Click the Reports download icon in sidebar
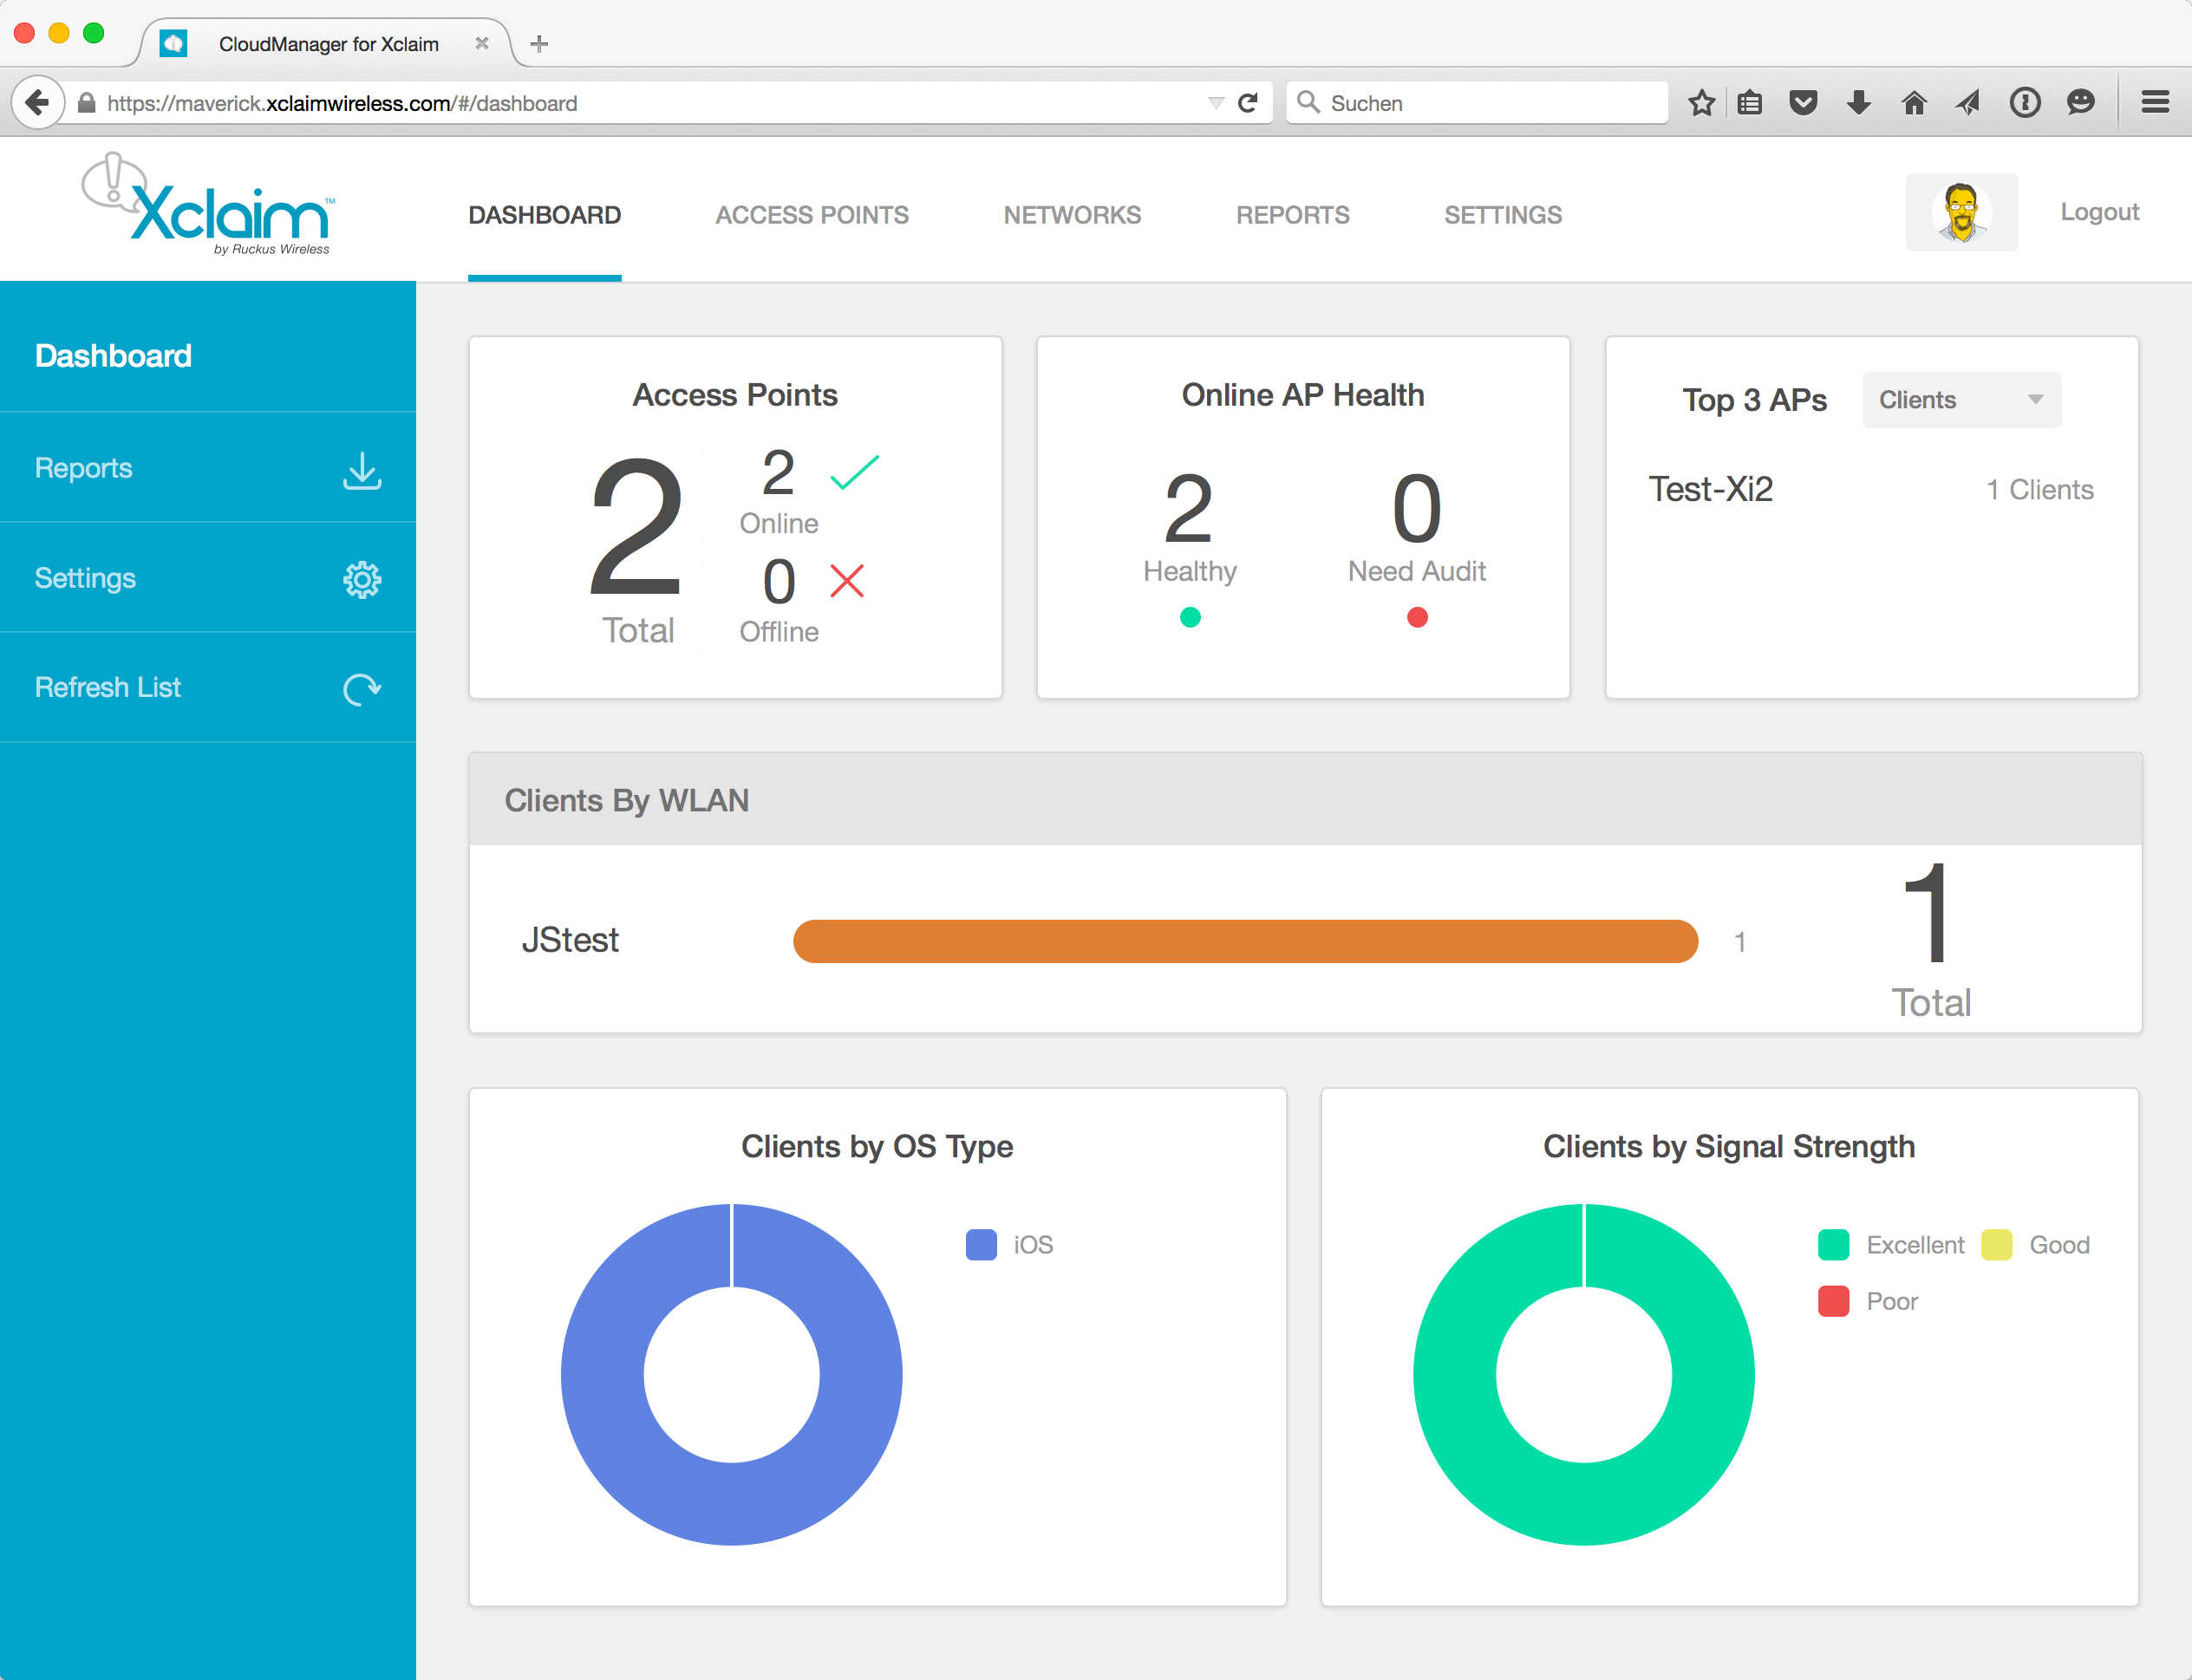The width and height of the screenshot is (2192, 1680). (362, 471)
